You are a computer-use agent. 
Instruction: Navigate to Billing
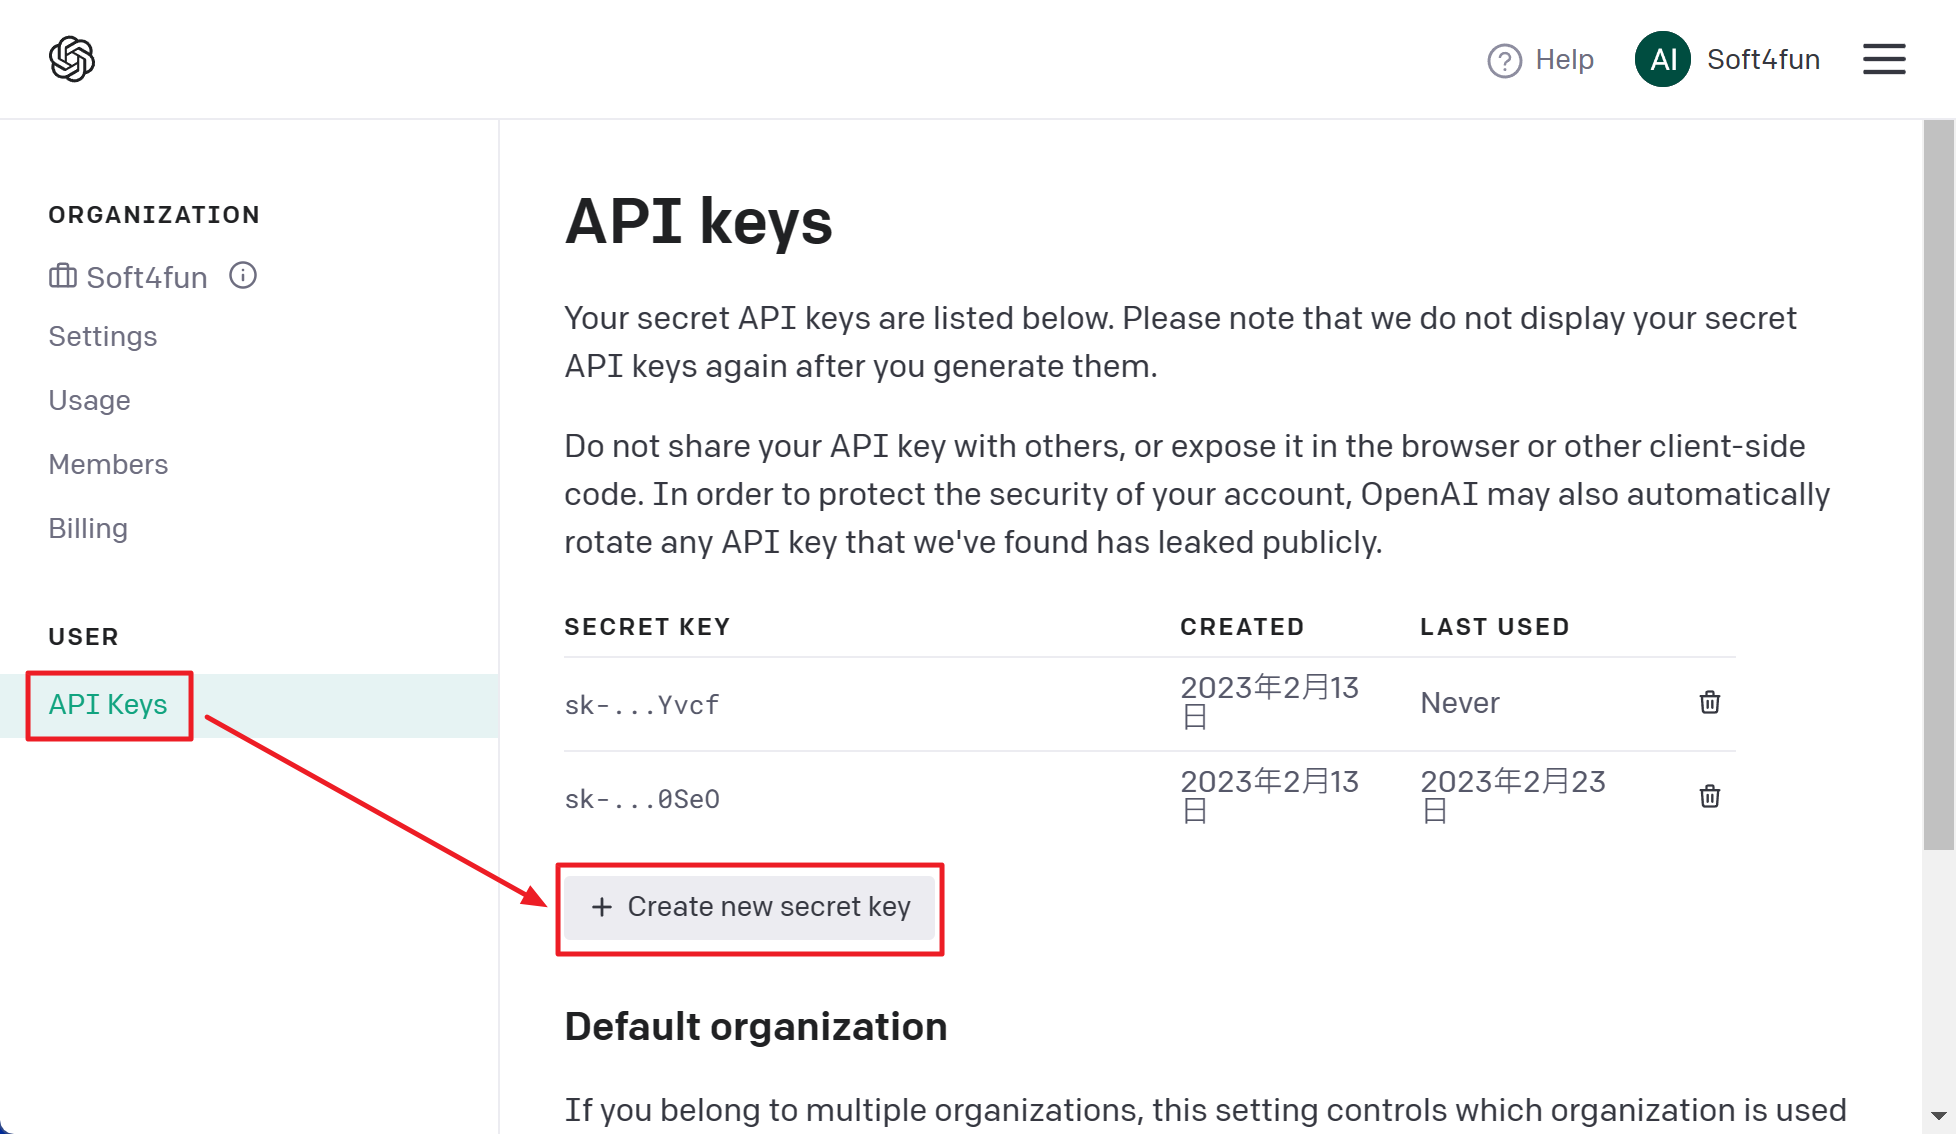click(88, 528)
